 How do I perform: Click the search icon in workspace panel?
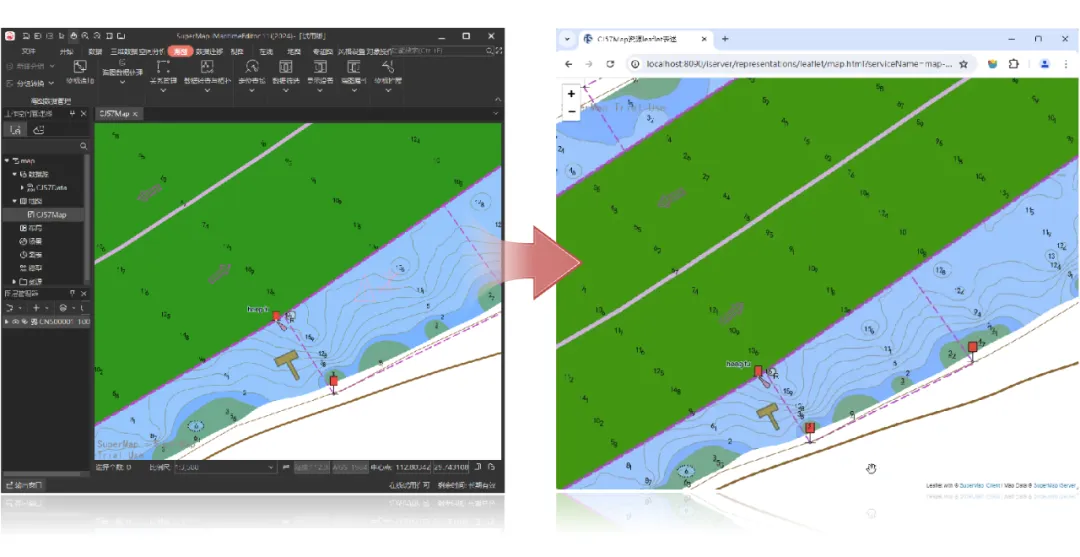pyautogui.click(x=83, y=146)
